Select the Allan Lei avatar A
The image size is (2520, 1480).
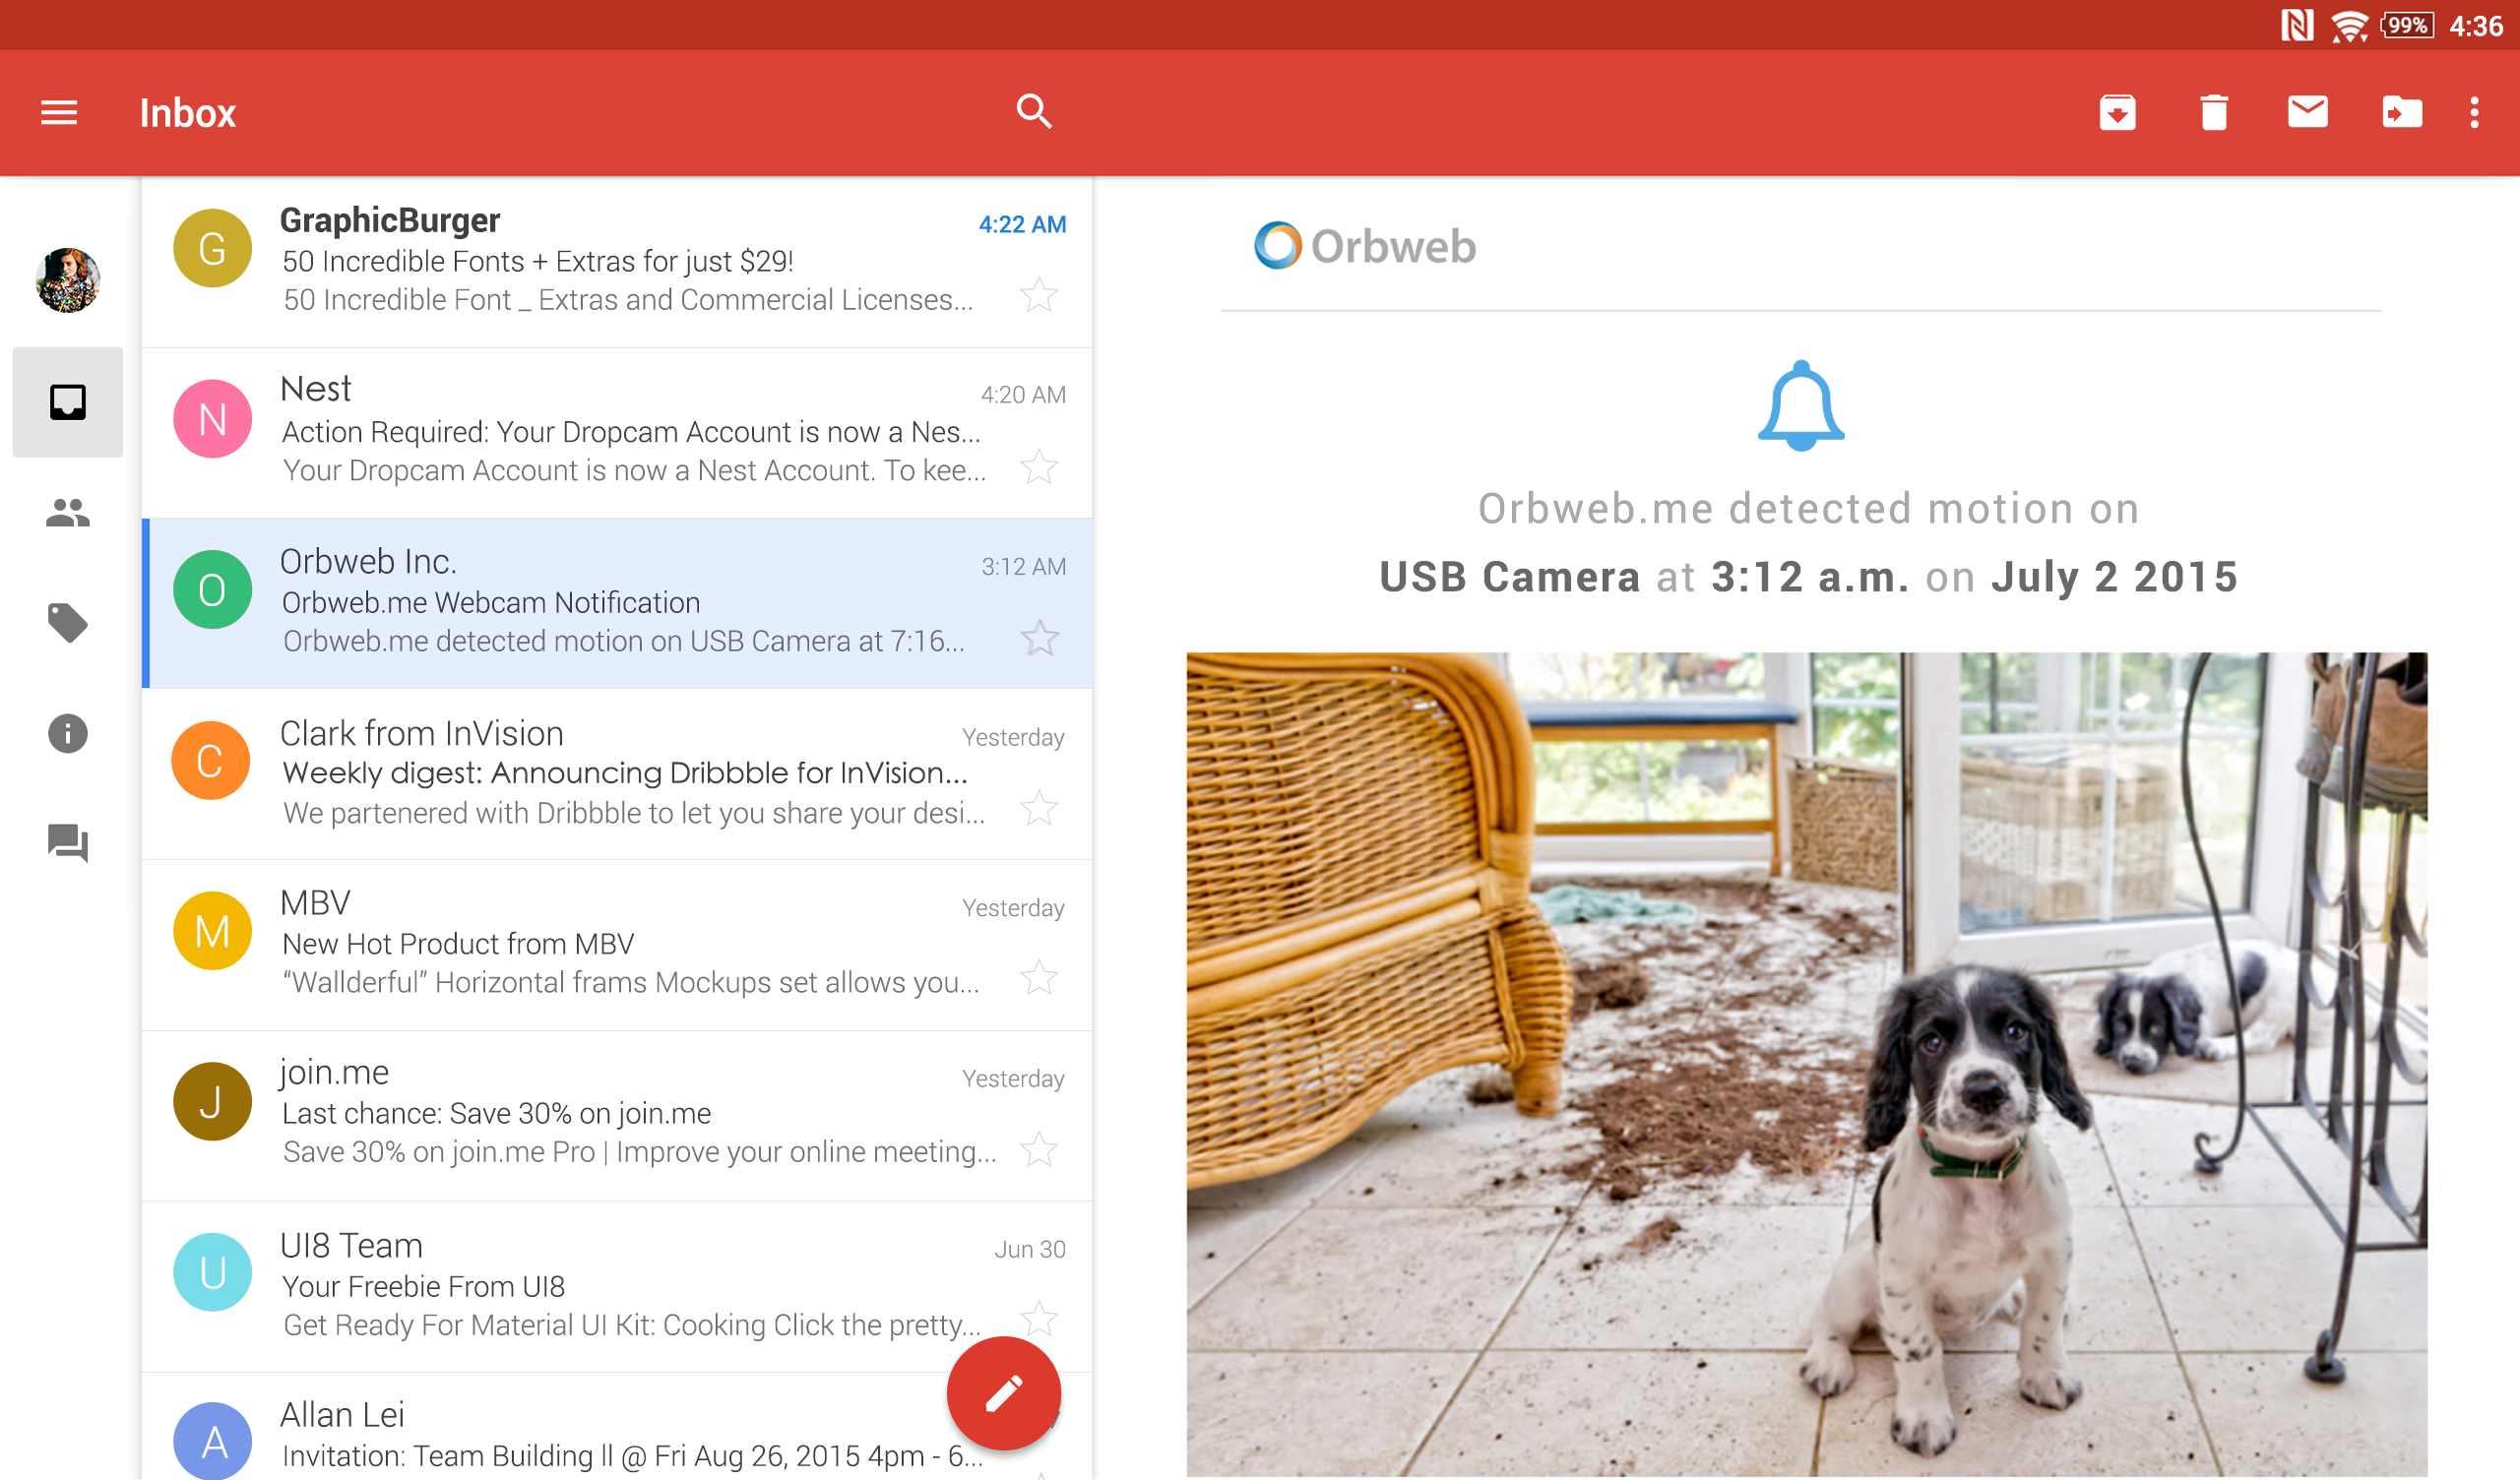click(212, 1442)
